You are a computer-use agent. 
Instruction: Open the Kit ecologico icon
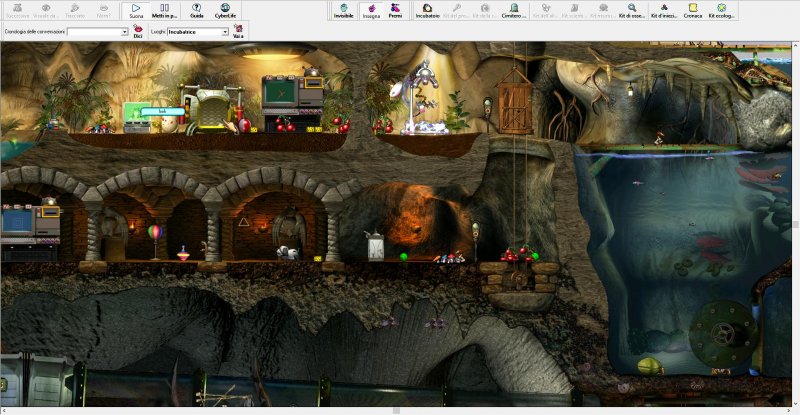(x=721, y=10)
